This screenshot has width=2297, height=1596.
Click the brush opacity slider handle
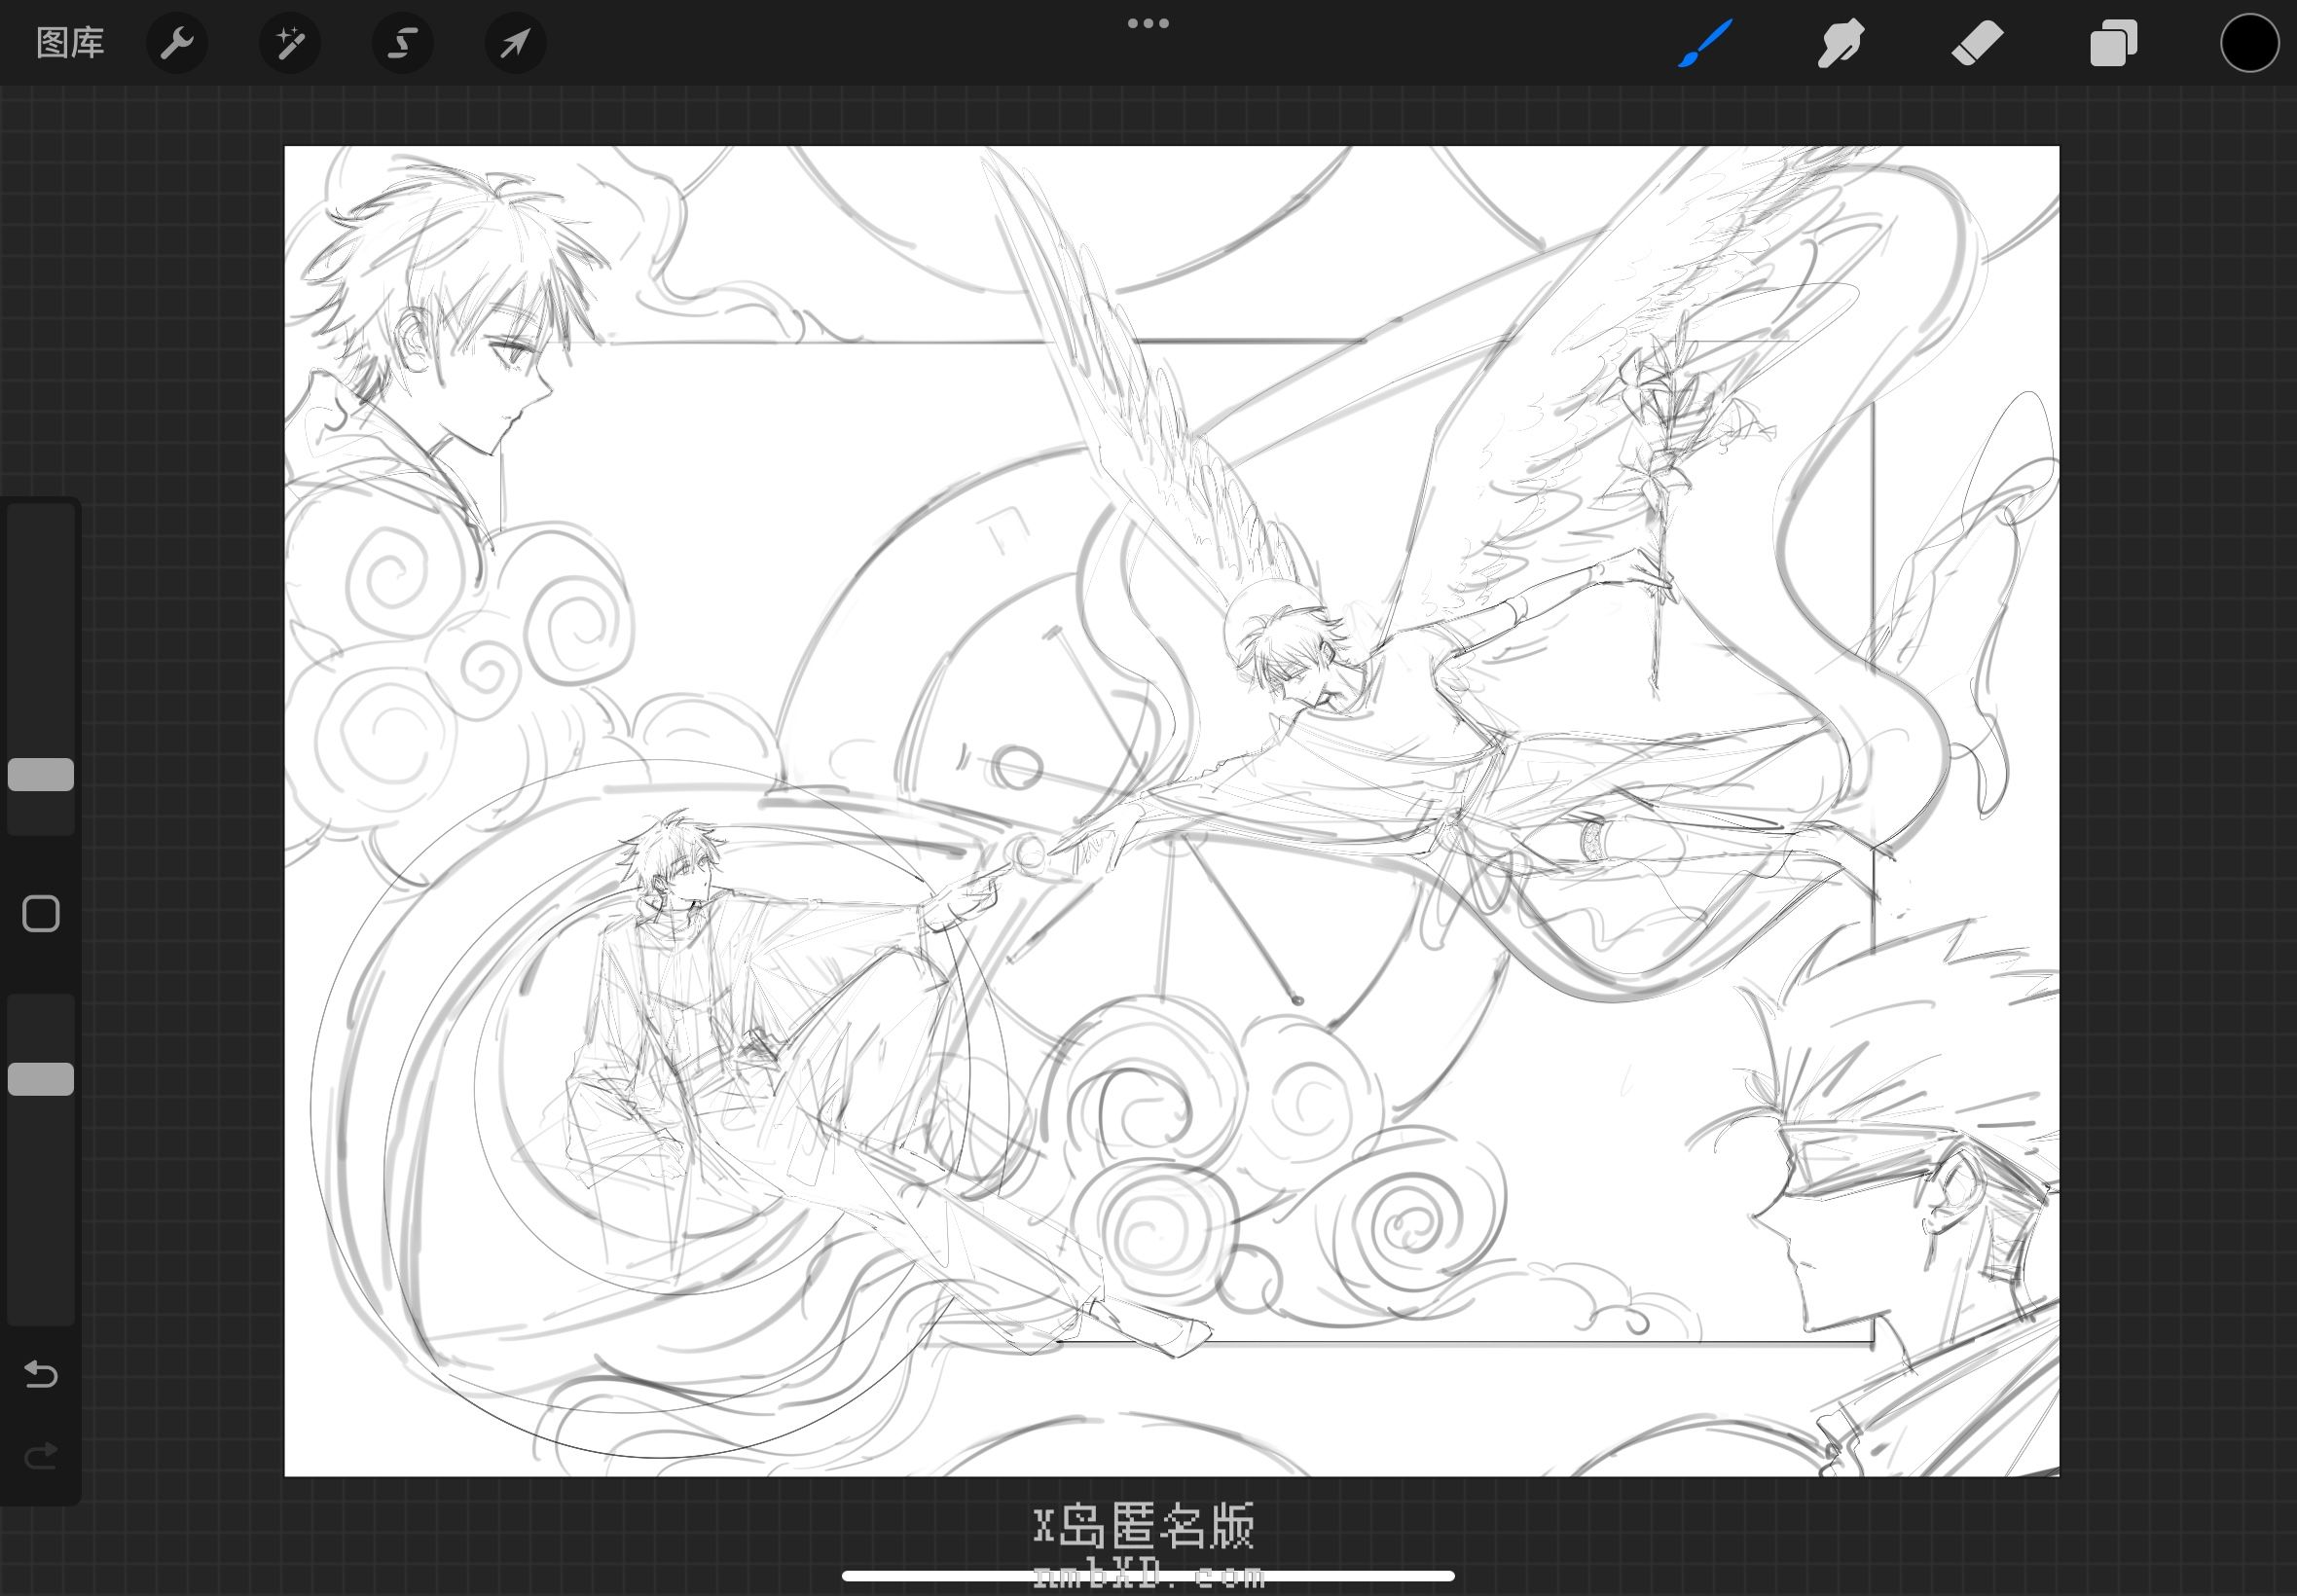(41, 1079)
